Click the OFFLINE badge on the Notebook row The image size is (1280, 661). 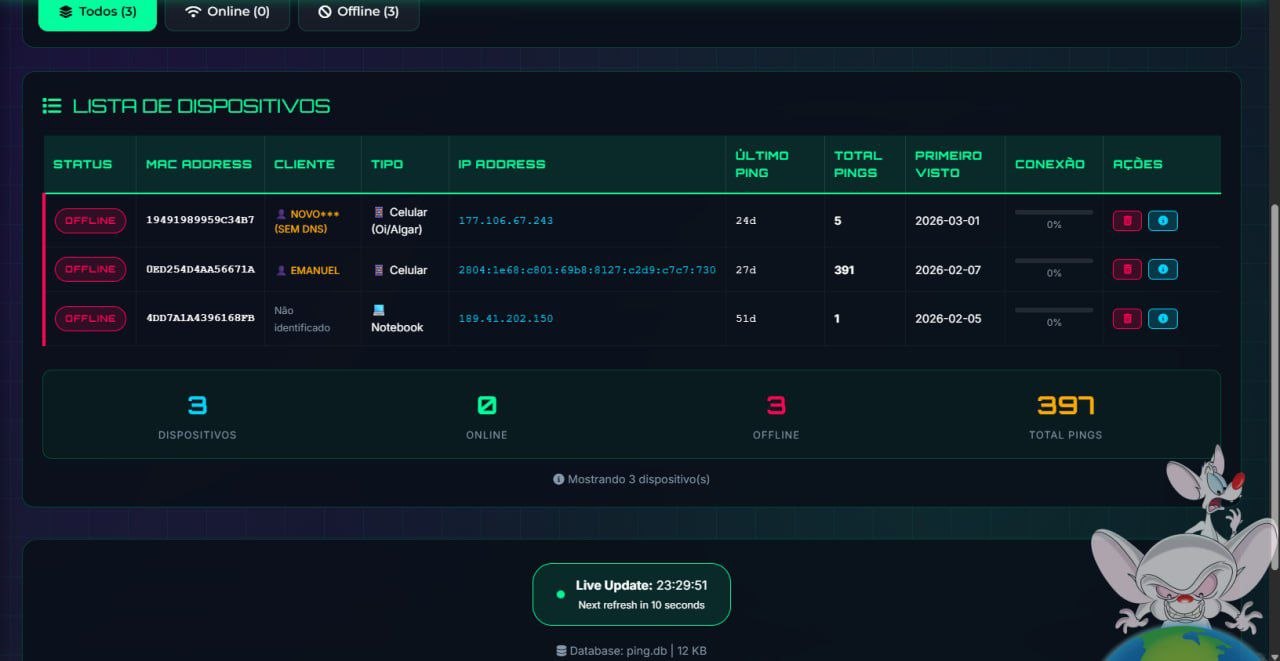tap(90, 319)
